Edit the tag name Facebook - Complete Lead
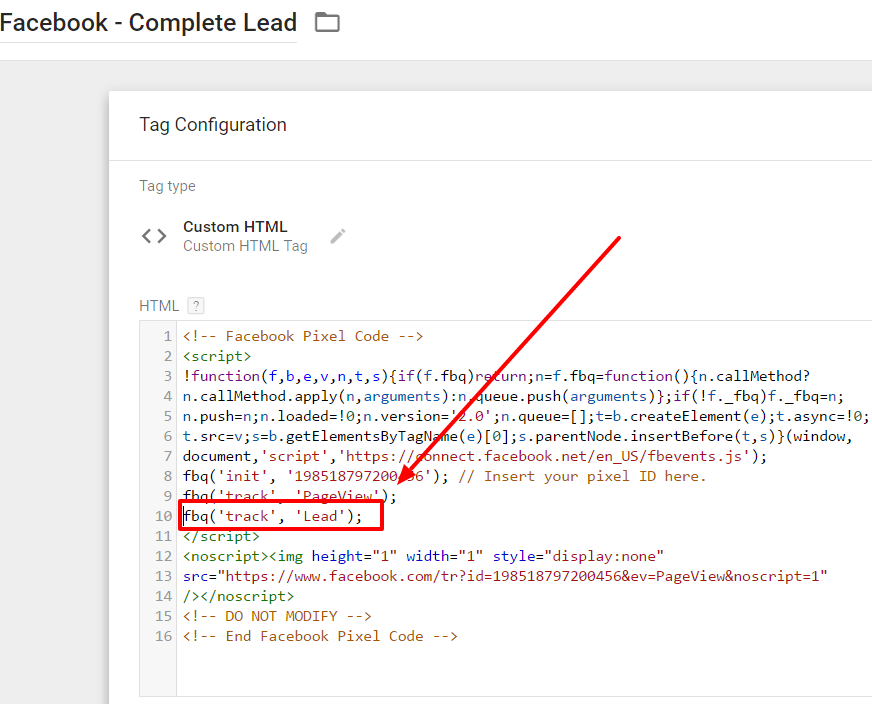This screenshot has width=872, height=704. (x=148, y=23)
